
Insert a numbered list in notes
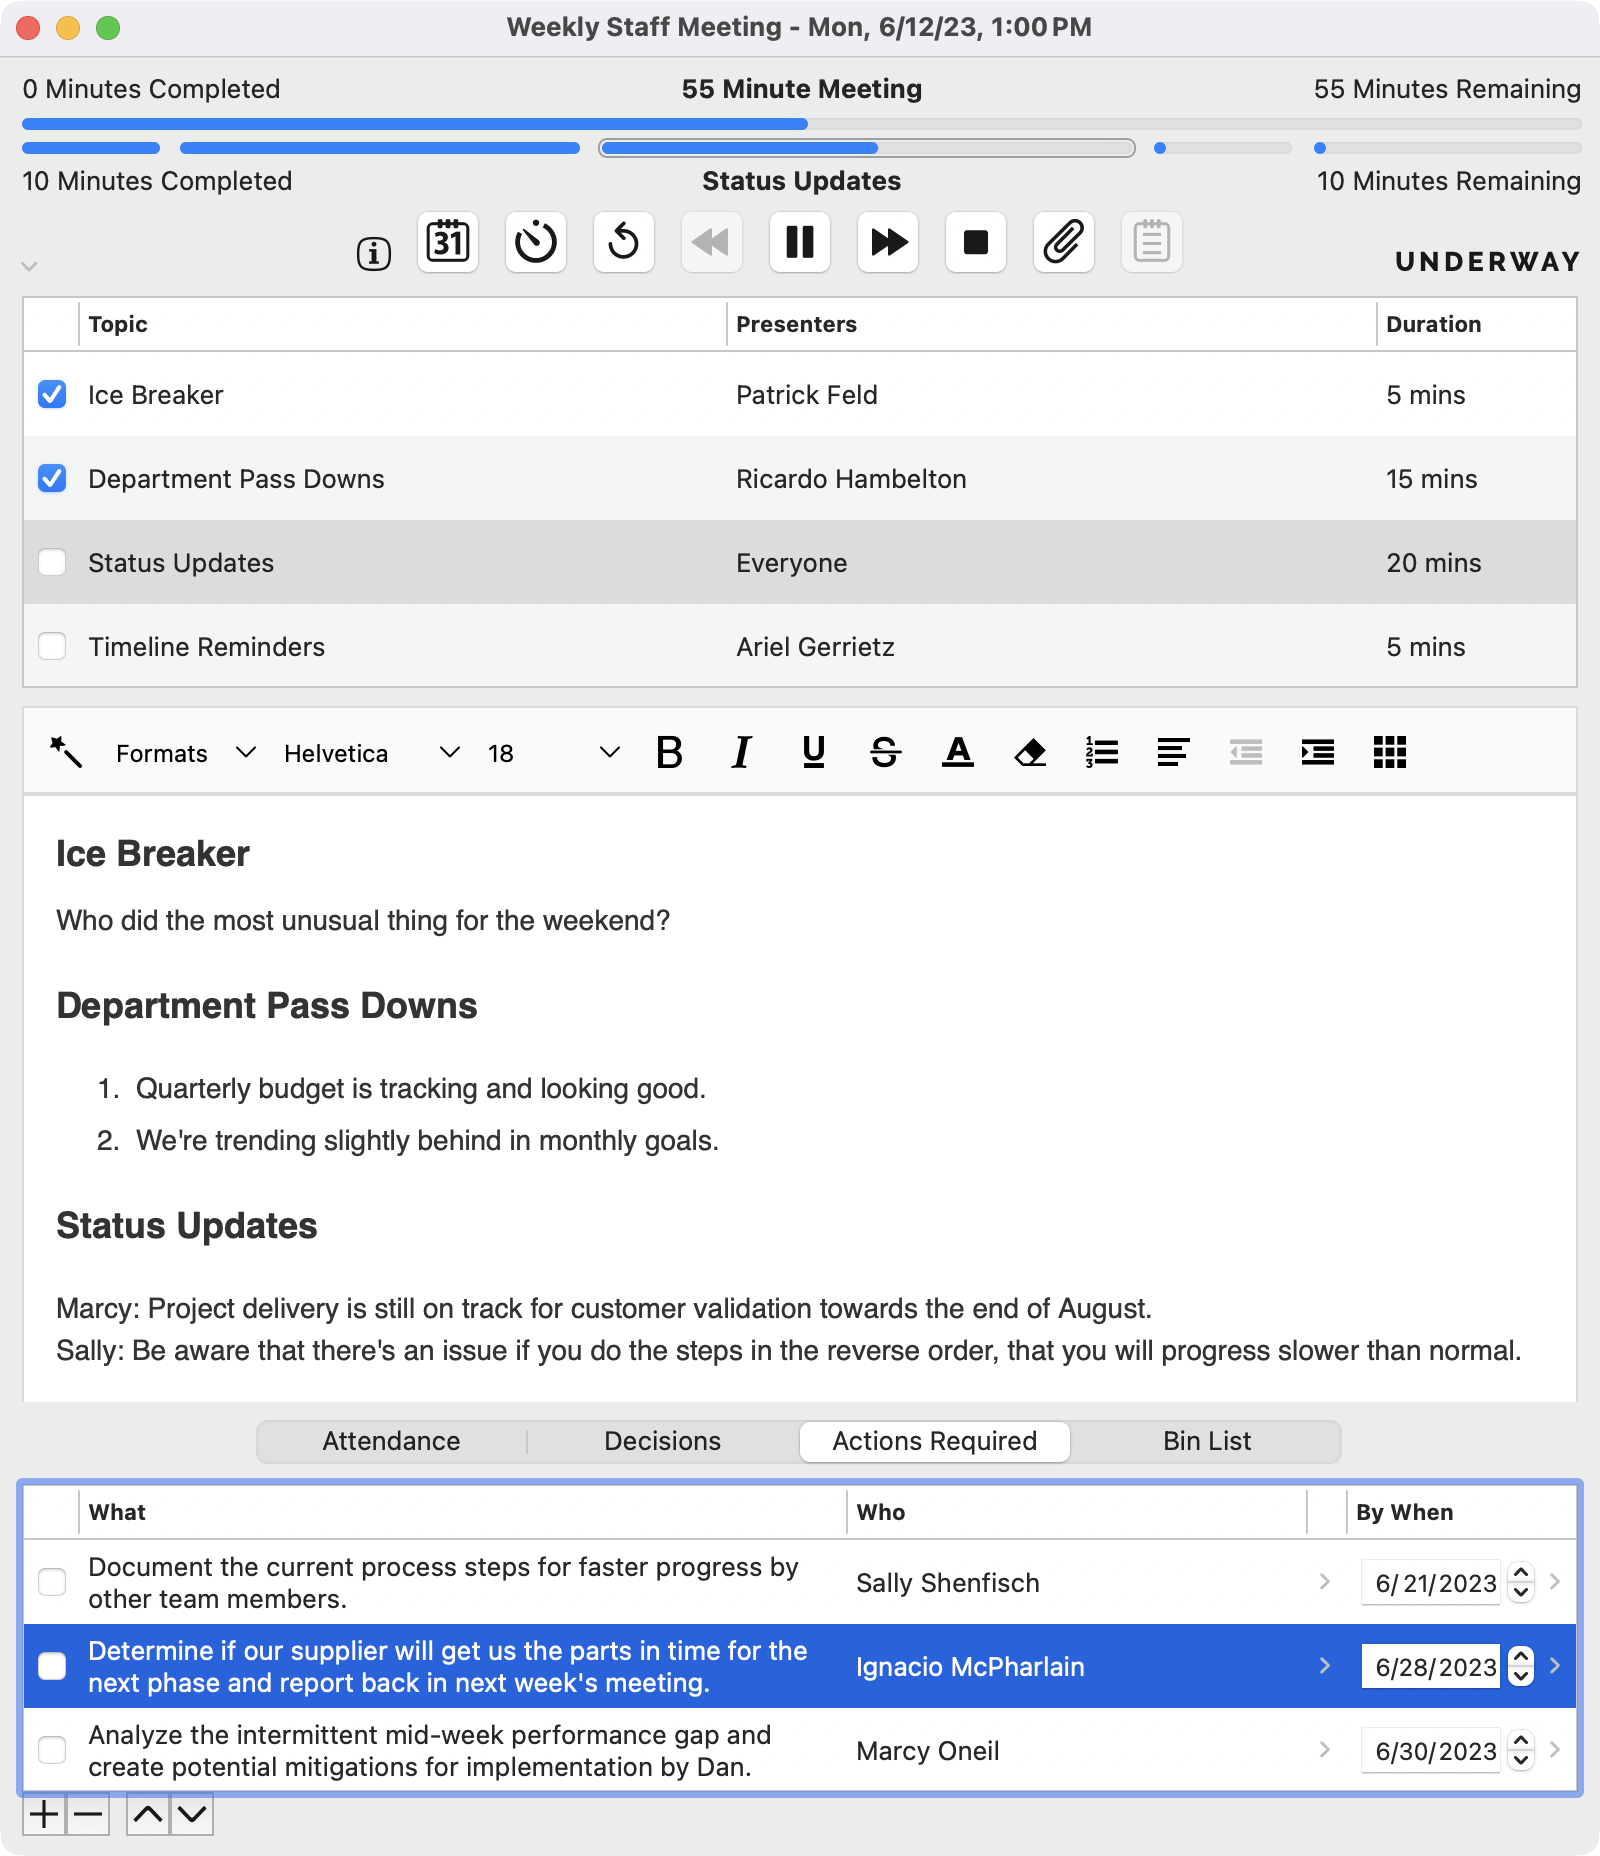coord(1102,752)
